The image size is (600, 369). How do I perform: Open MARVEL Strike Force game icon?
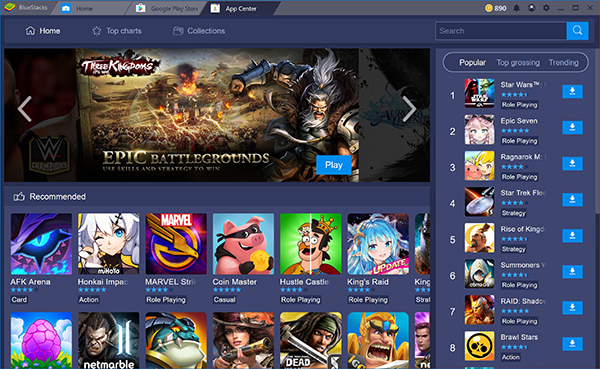pyautogui.click(x=176, y=244)
